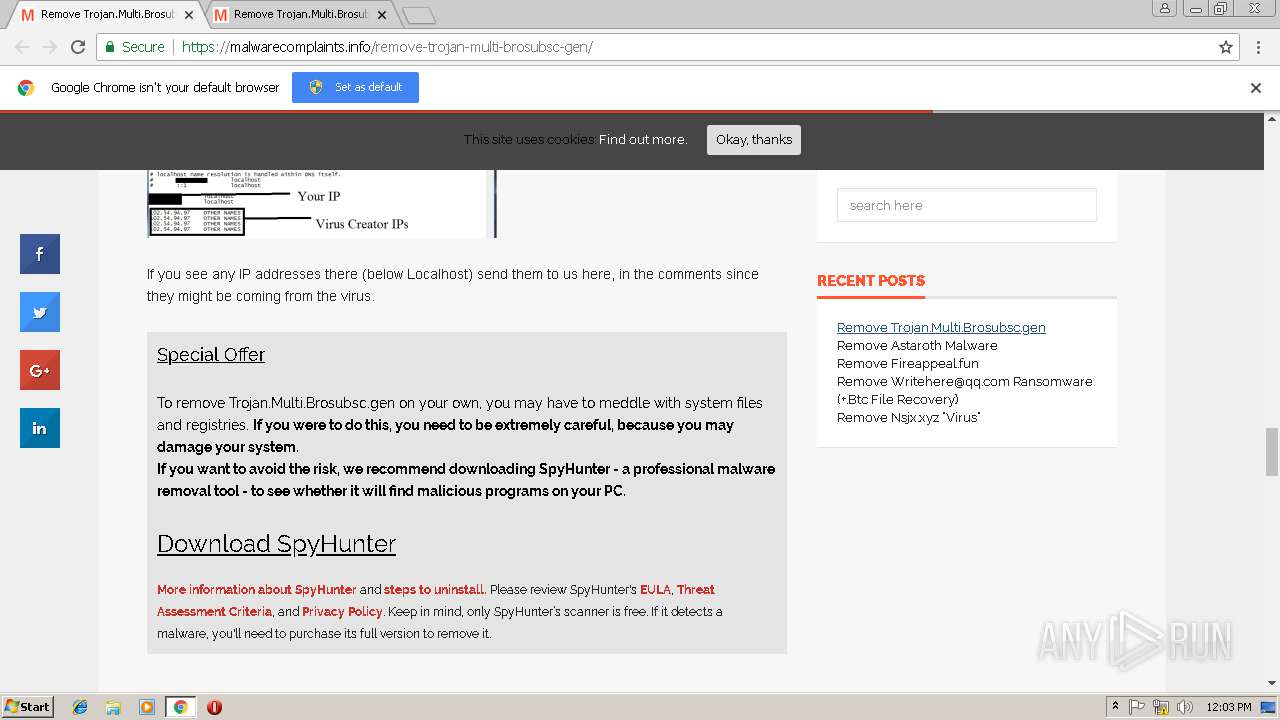Share page on Google Plus
Image resolution: width=1280 pixels, height=720 pixels.
(40, 370)
